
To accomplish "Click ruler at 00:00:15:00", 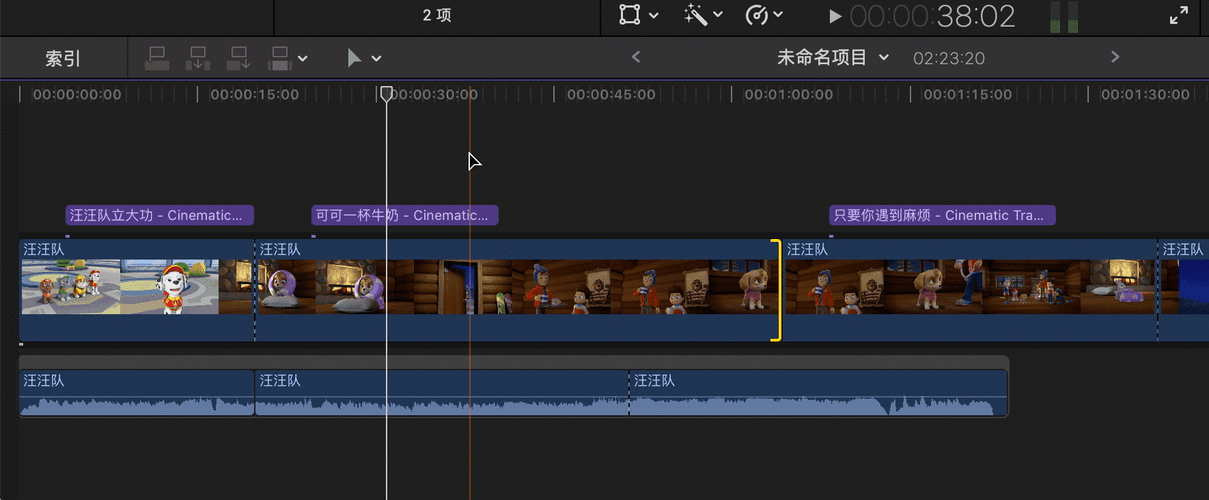I will (x=254, y=94).
